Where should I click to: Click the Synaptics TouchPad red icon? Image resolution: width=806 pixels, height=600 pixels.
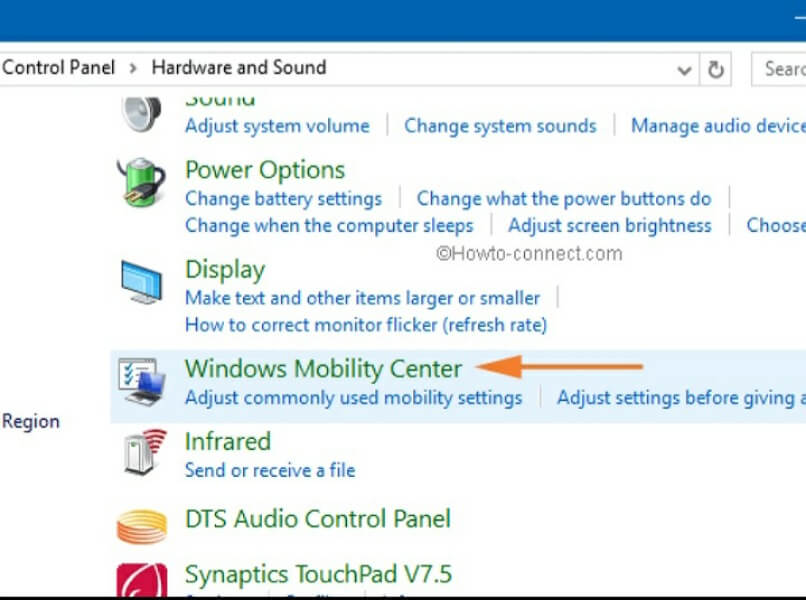pos(141,580)
